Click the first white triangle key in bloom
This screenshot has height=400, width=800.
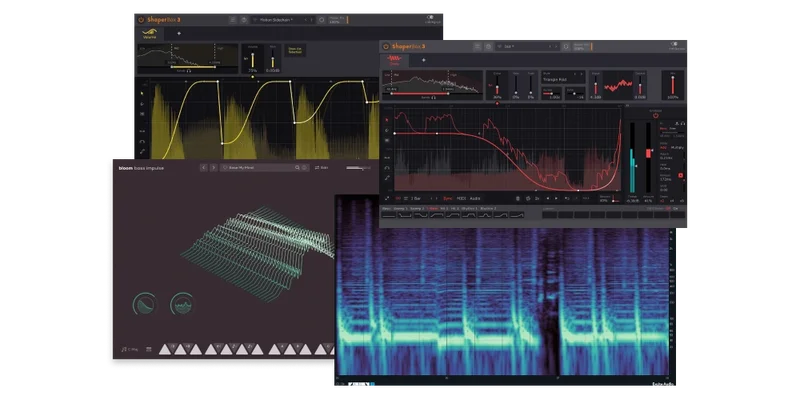(164, 349)
